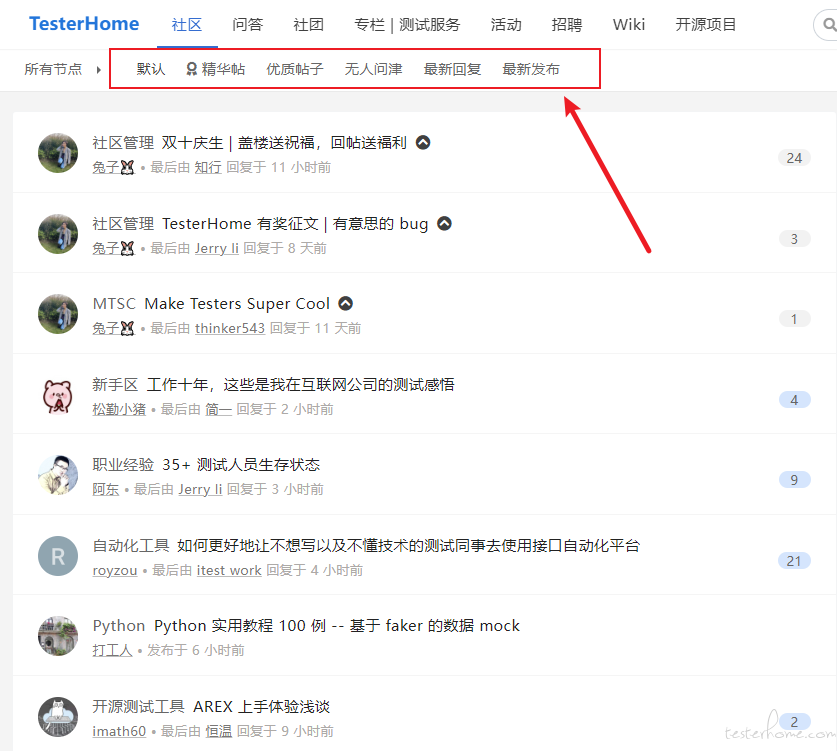The height and width of the screenshot is (751, 837).
Task: Click the 新手区 node label
Action: 115,384
